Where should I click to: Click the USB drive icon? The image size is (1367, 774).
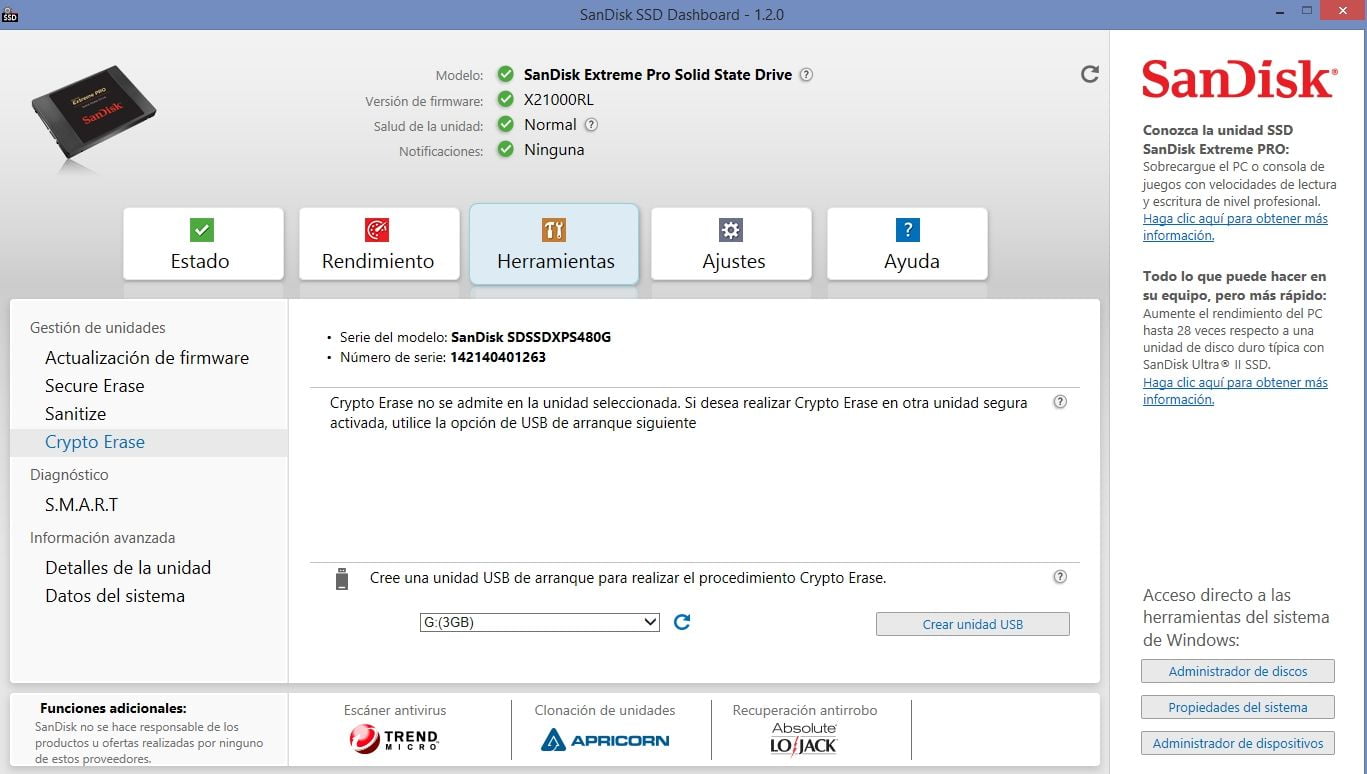[342, 578]
